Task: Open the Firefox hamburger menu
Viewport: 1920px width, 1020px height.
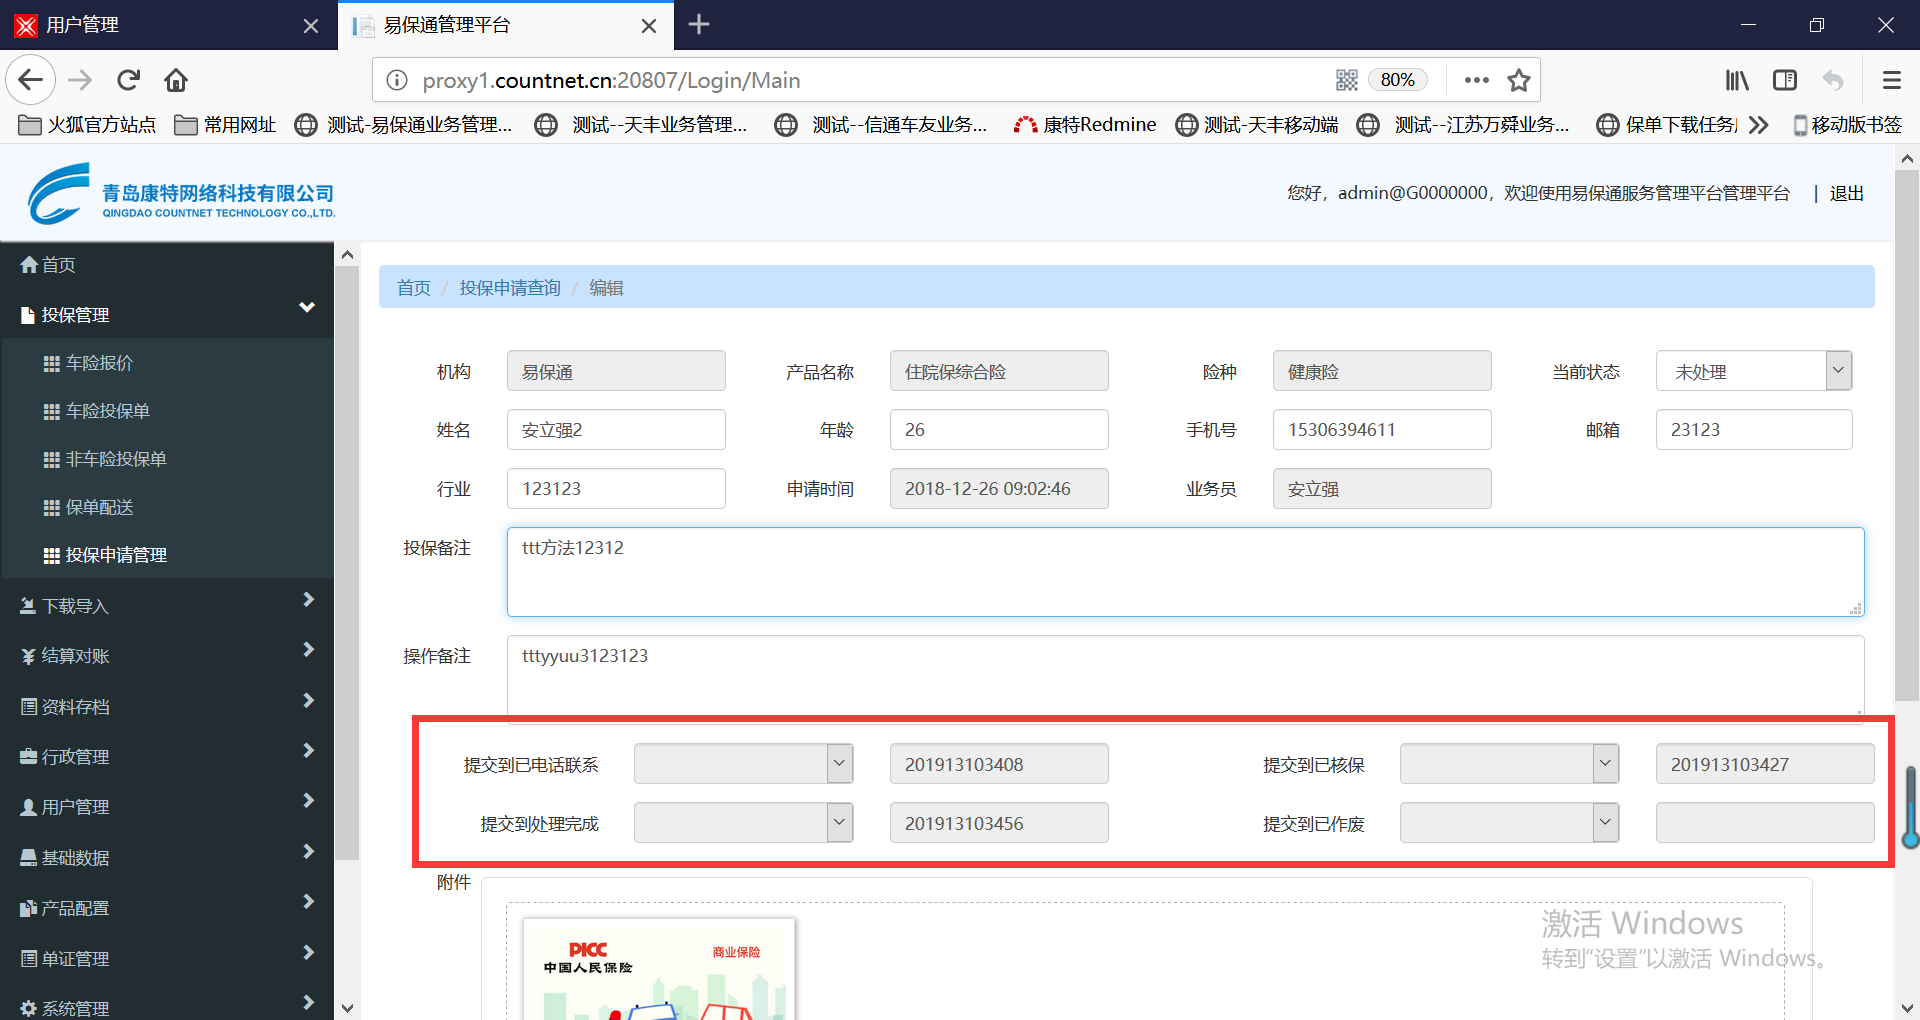Action: (x=1891, y=80)
